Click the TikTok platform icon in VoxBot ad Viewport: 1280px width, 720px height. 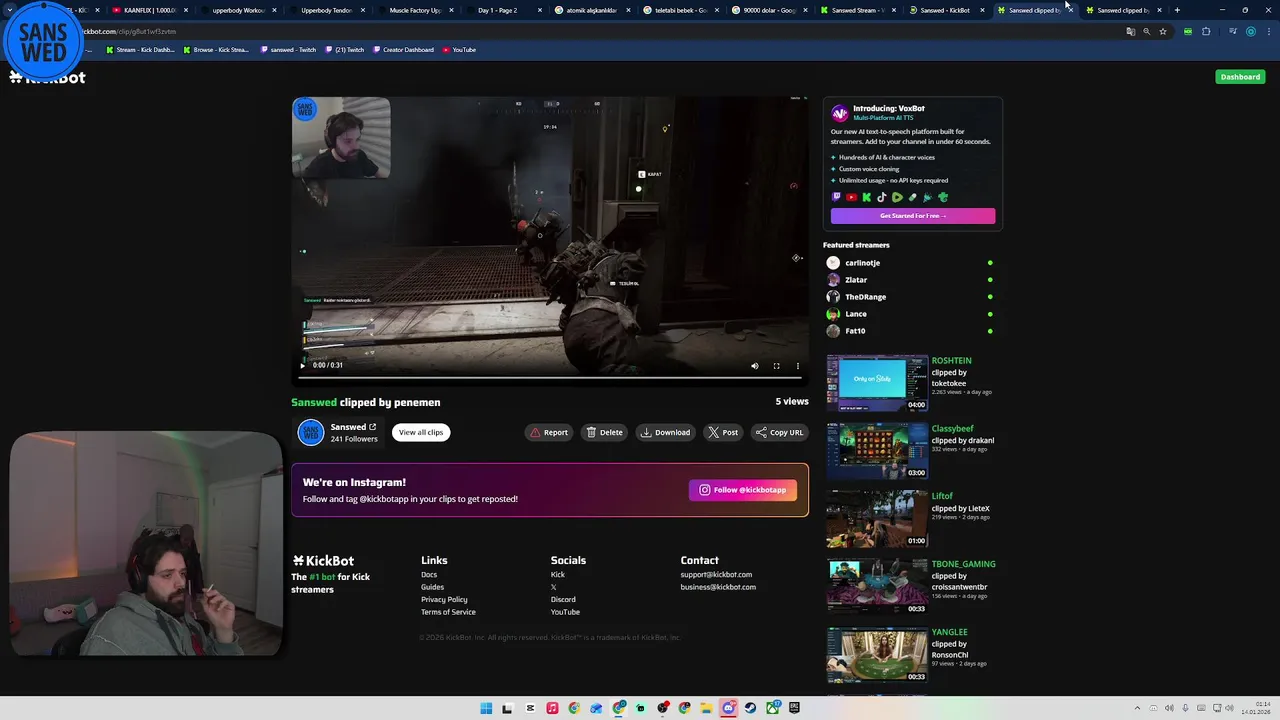881,198
